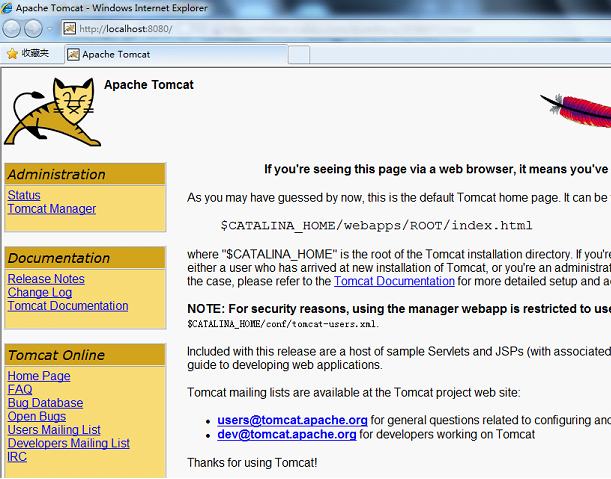This screenshot has width=611, height=479.
Task: Click the browser Forward arrow button
Action: coord(34,29)
